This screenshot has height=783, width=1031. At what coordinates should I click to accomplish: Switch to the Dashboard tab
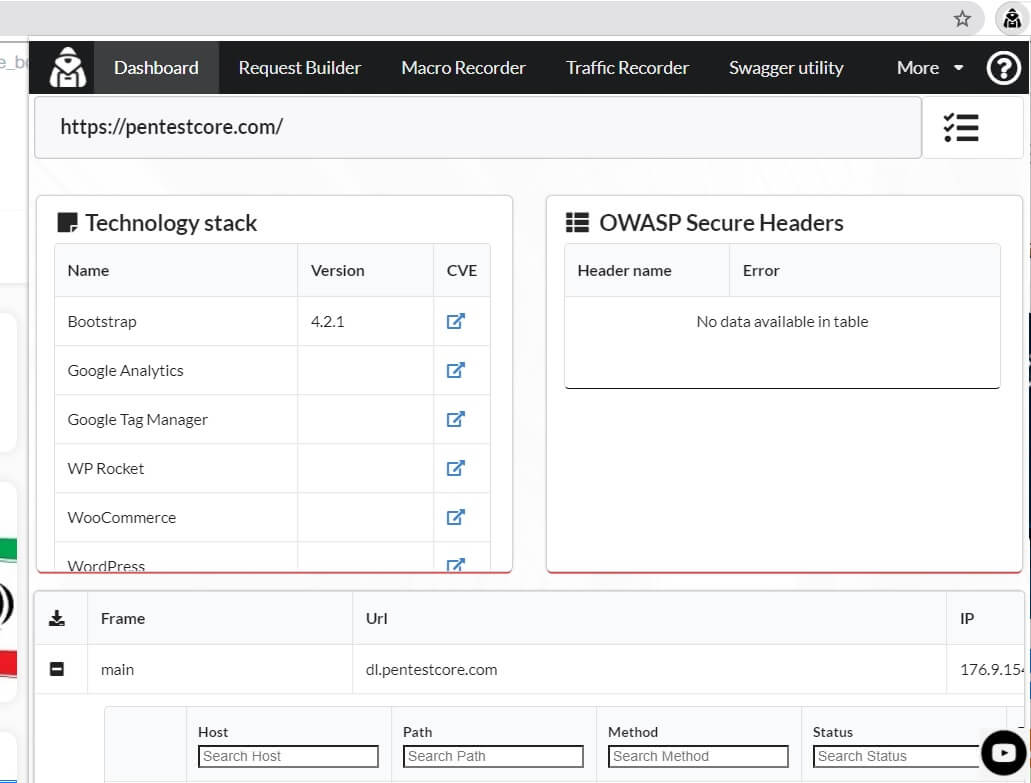(156, 68)
